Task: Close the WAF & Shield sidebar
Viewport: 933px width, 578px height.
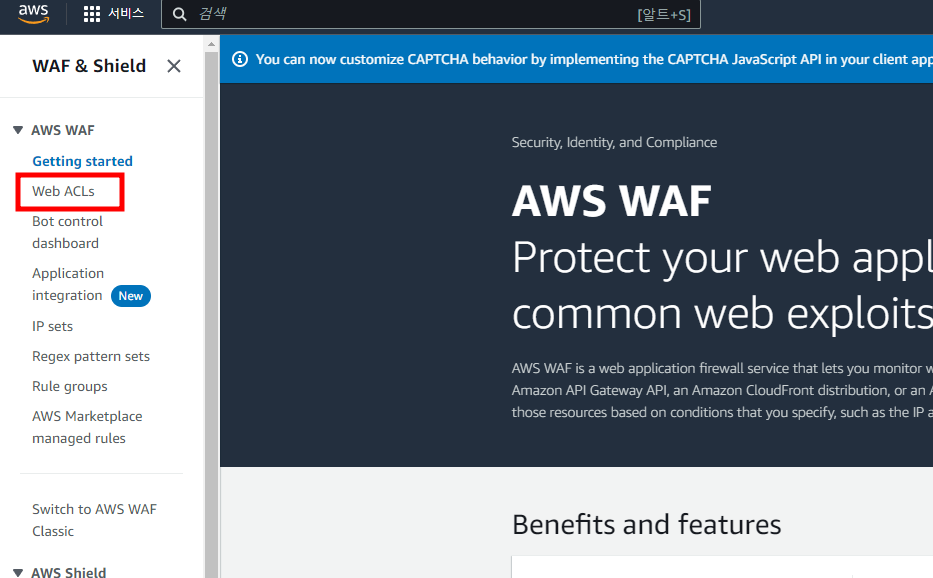Action: tap(174, 66)
